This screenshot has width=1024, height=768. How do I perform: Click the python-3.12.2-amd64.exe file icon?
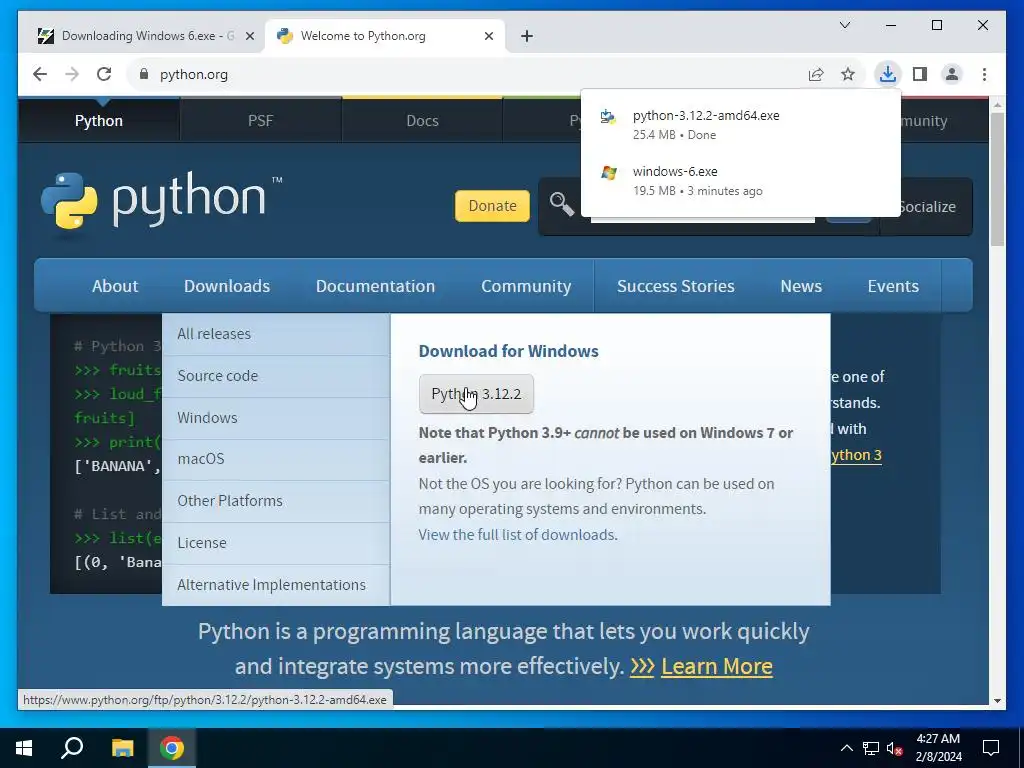[x=608, y=117]
